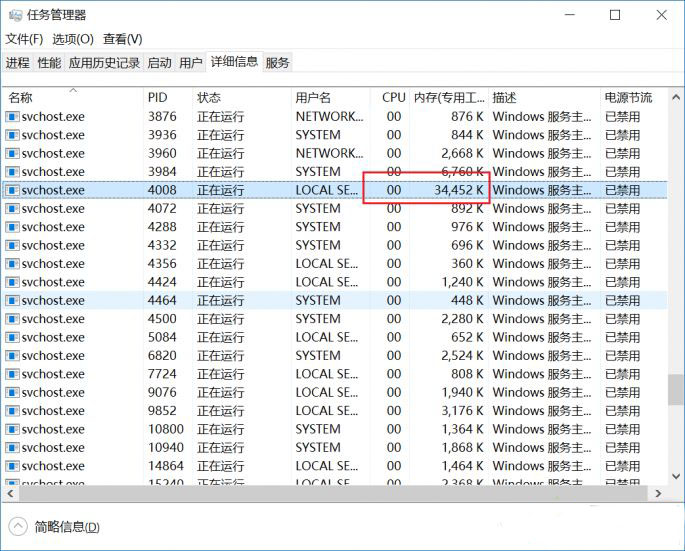Image resolution: width=685 pixels, height=551 pixels.
Task: Click icon of svchost.exe PID 3960
Action: 12,153
